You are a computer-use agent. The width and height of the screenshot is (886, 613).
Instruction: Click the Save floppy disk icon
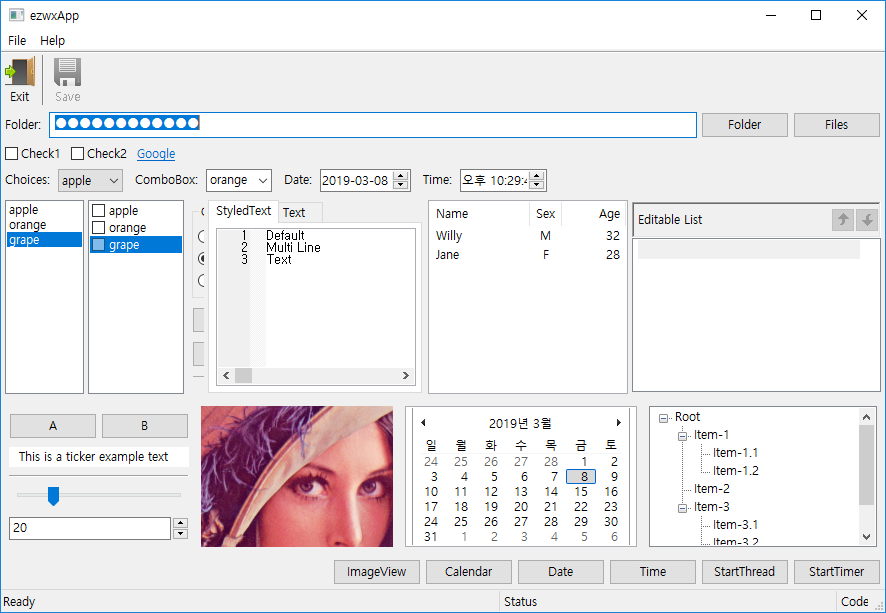point(67,72)
